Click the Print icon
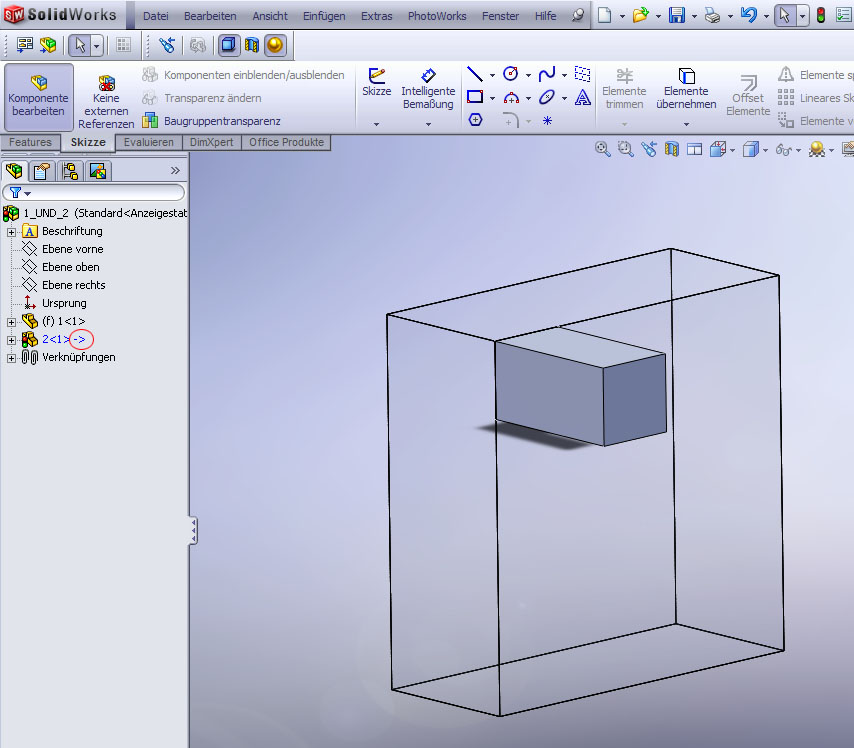The width and height of the screenshot is (854, 748). [712, 15]
